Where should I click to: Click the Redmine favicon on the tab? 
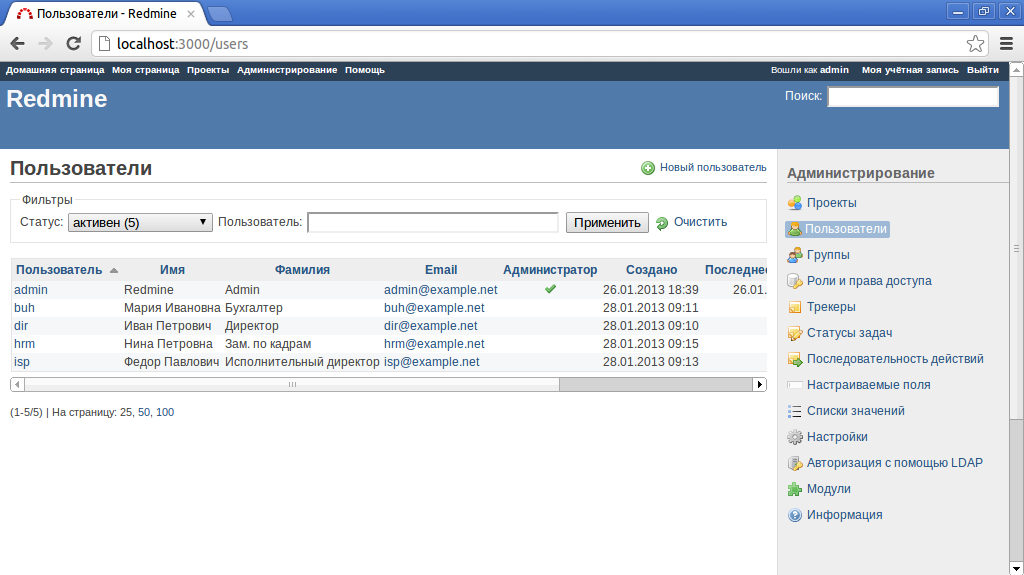tap(24, 14)
